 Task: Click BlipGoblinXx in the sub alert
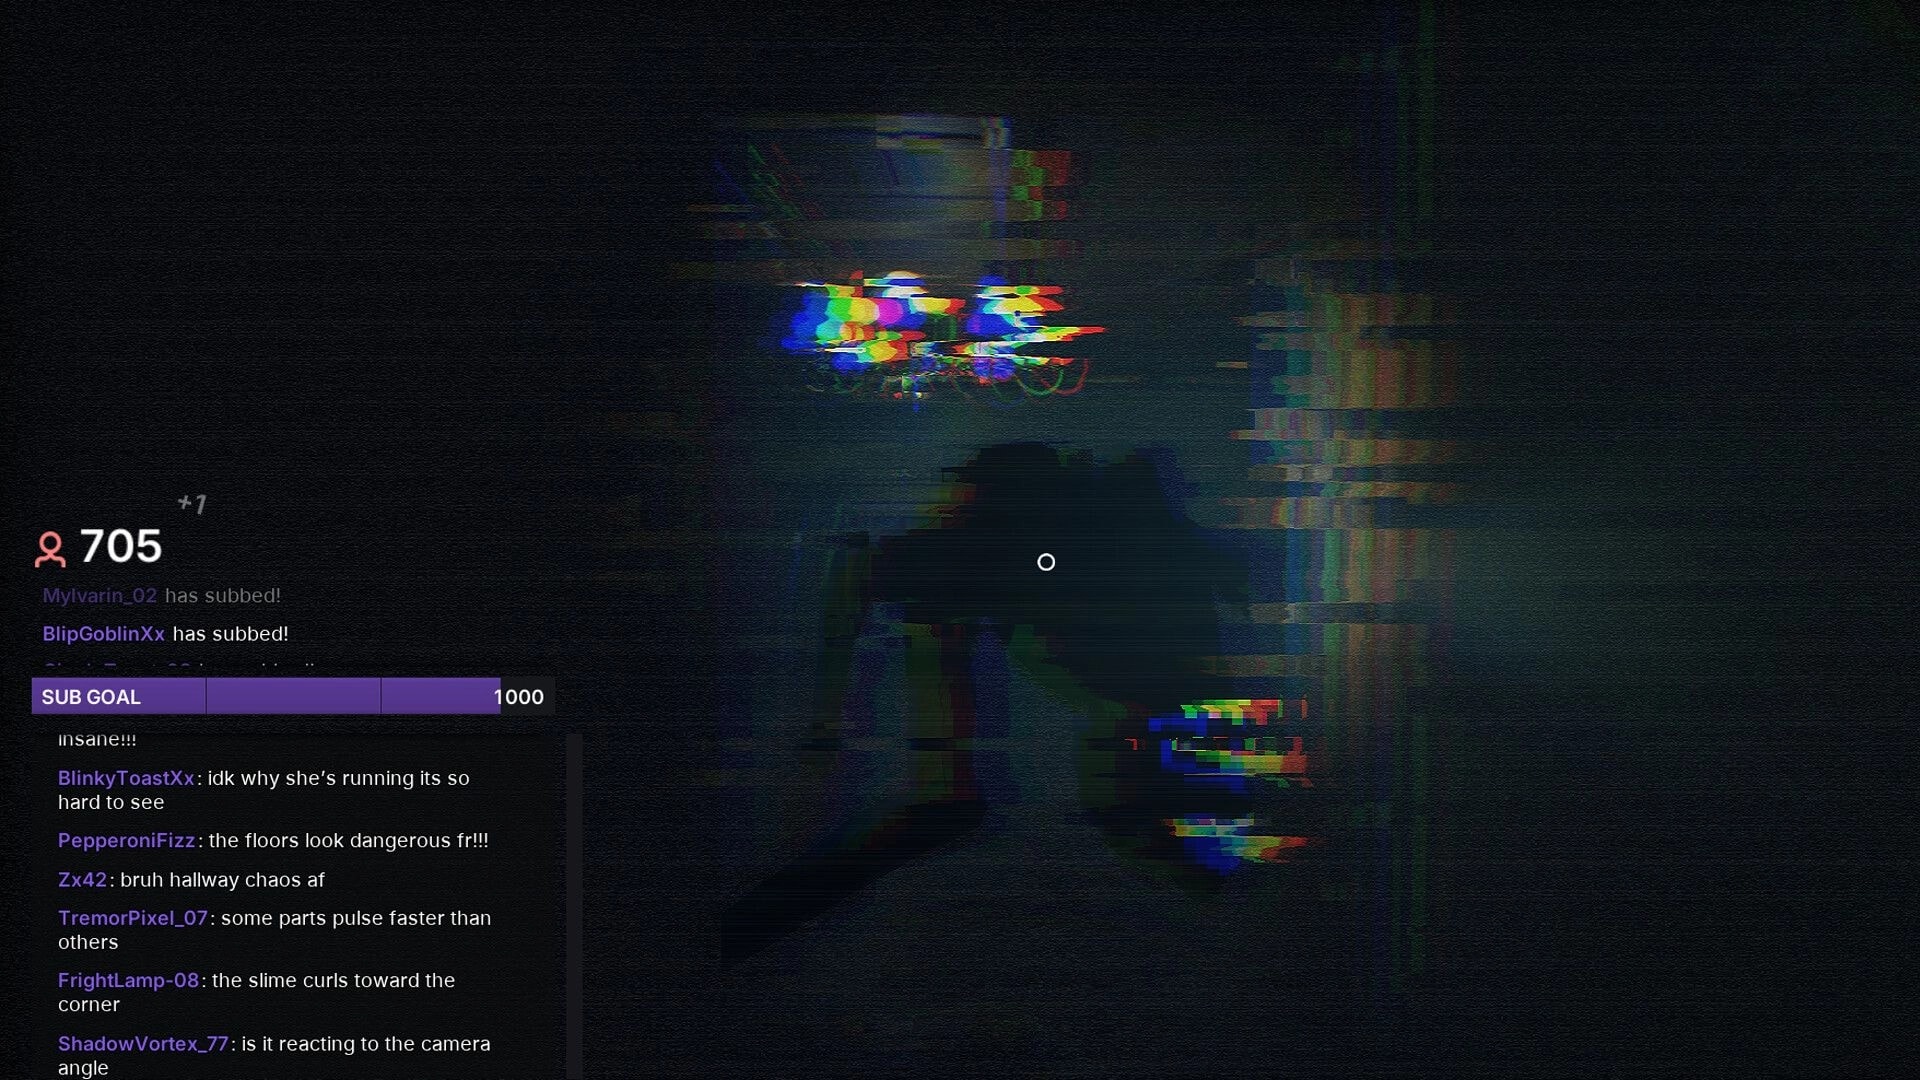[x=105, y=633]
